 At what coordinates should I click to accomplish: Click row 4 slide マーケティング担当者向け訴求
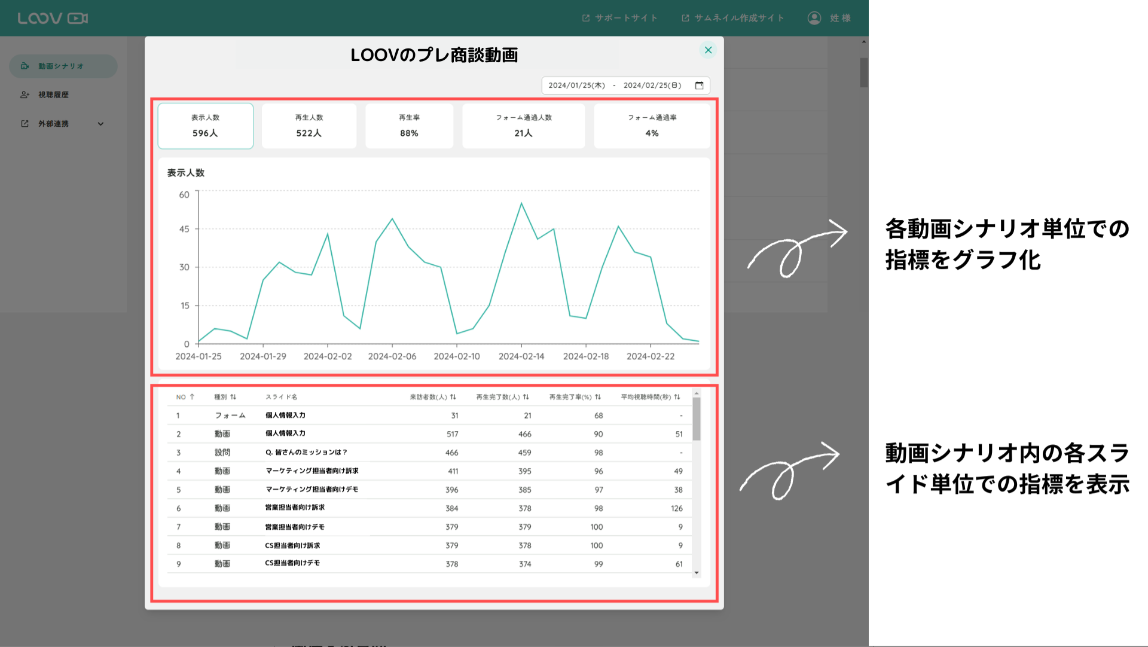(x=312, y=471)
